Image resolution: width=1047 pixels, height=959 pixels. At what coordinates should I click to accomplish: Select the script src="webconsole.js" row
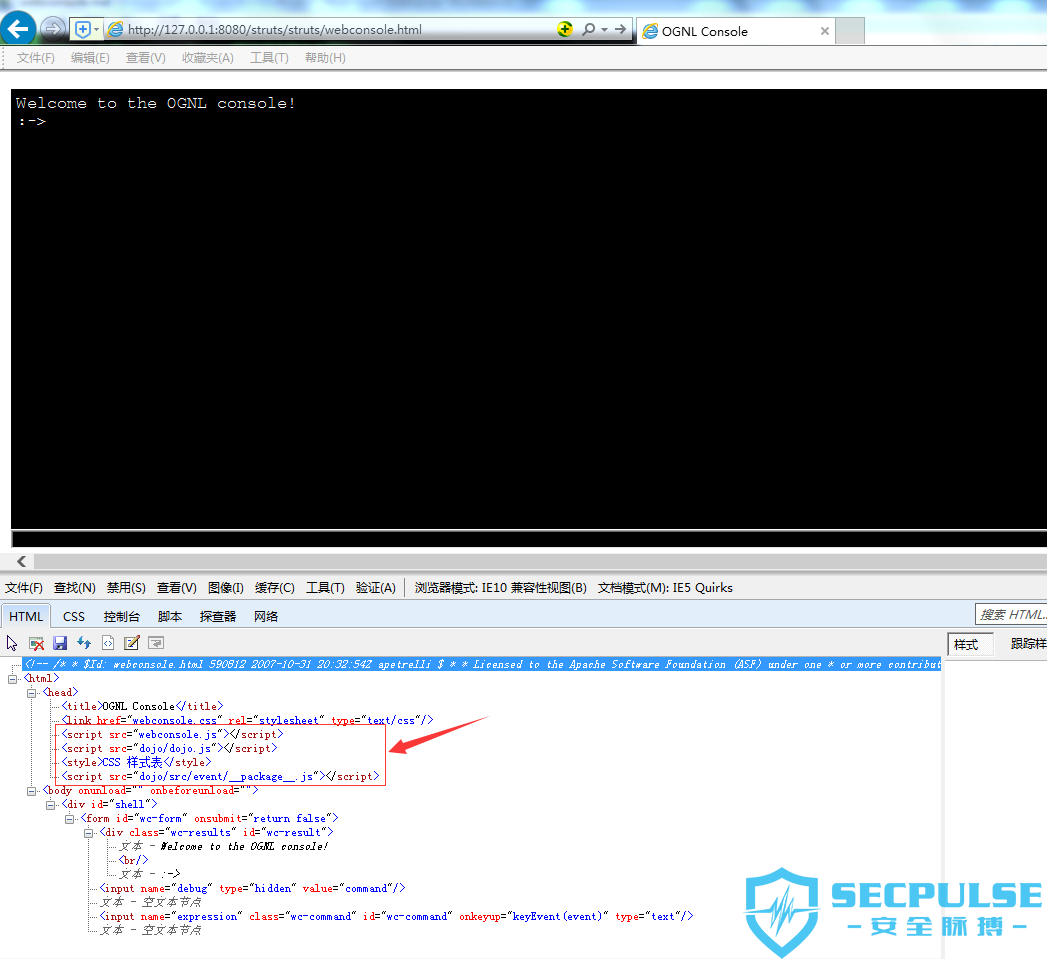(x=172, y=735)
